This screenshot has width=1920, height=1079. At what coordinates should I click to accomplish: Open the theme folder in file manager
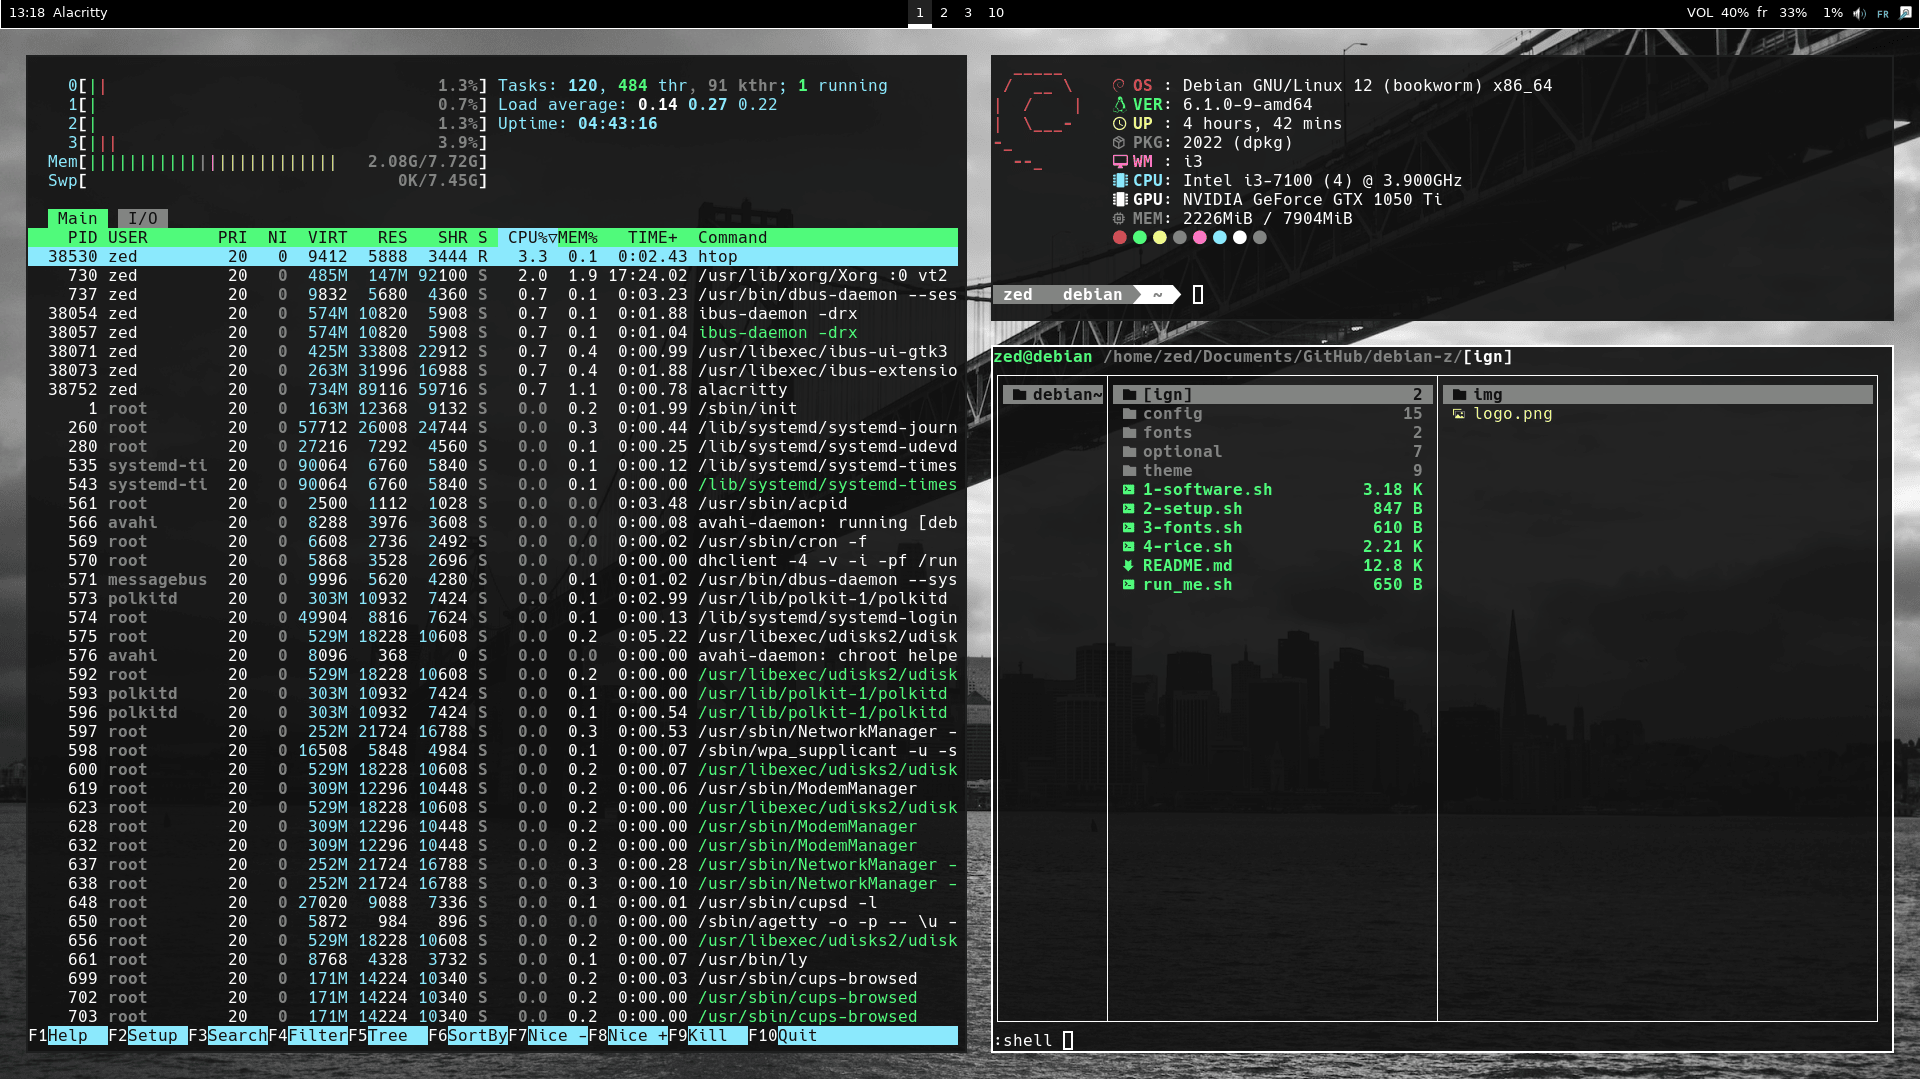point(1170,470)
